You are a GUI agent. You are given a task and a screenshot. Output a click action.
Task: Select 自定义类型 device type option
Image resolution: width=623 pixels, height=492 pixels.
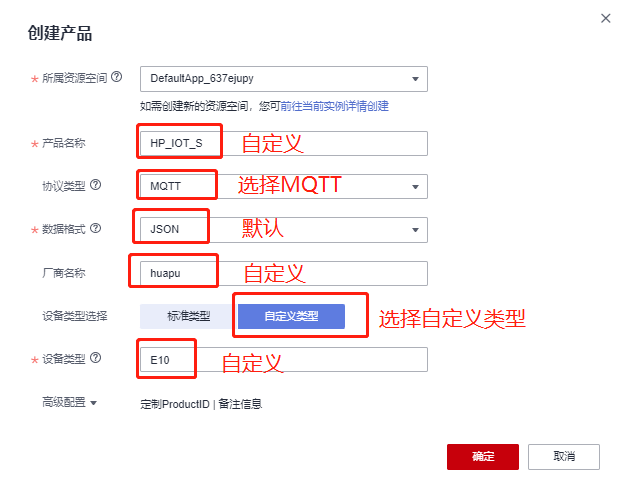291,316
